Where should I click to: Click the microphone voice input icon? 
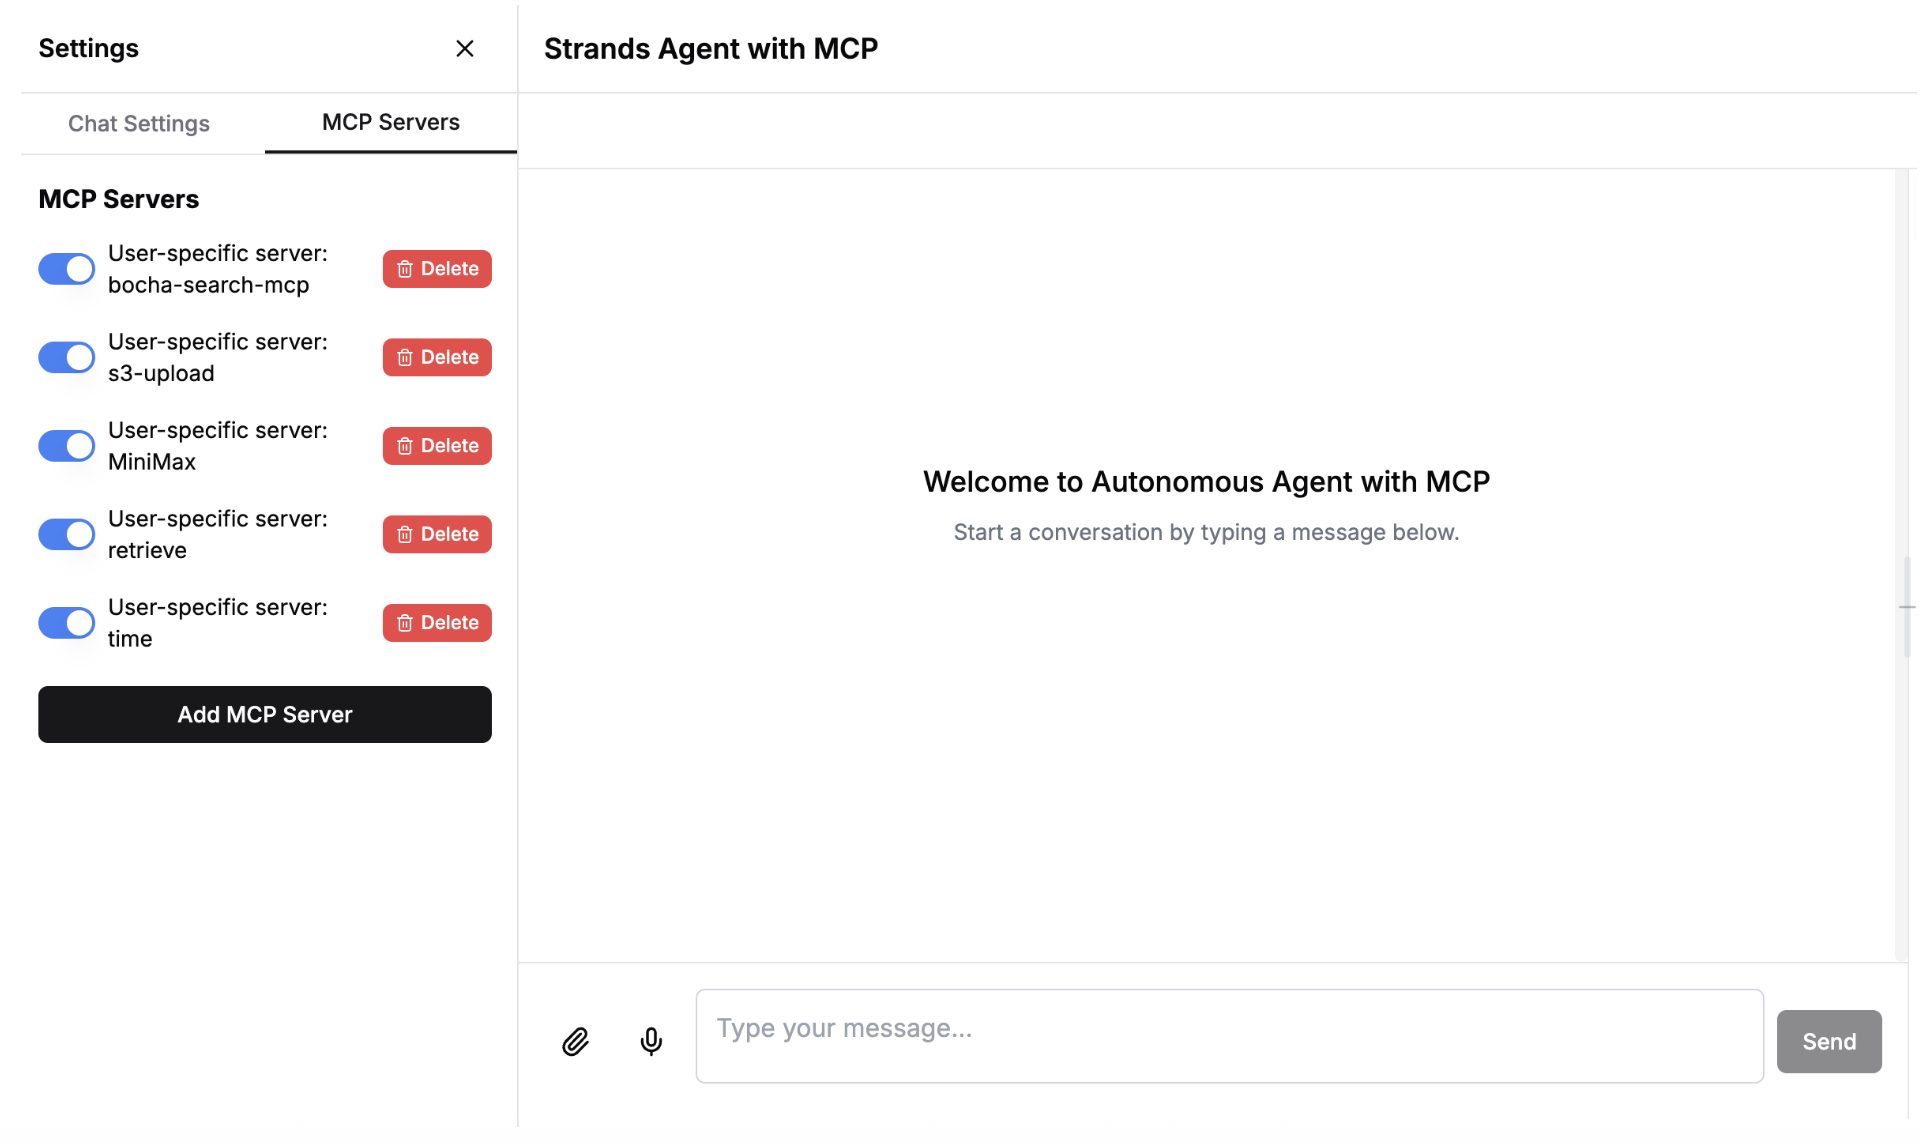click(651, 1041)
